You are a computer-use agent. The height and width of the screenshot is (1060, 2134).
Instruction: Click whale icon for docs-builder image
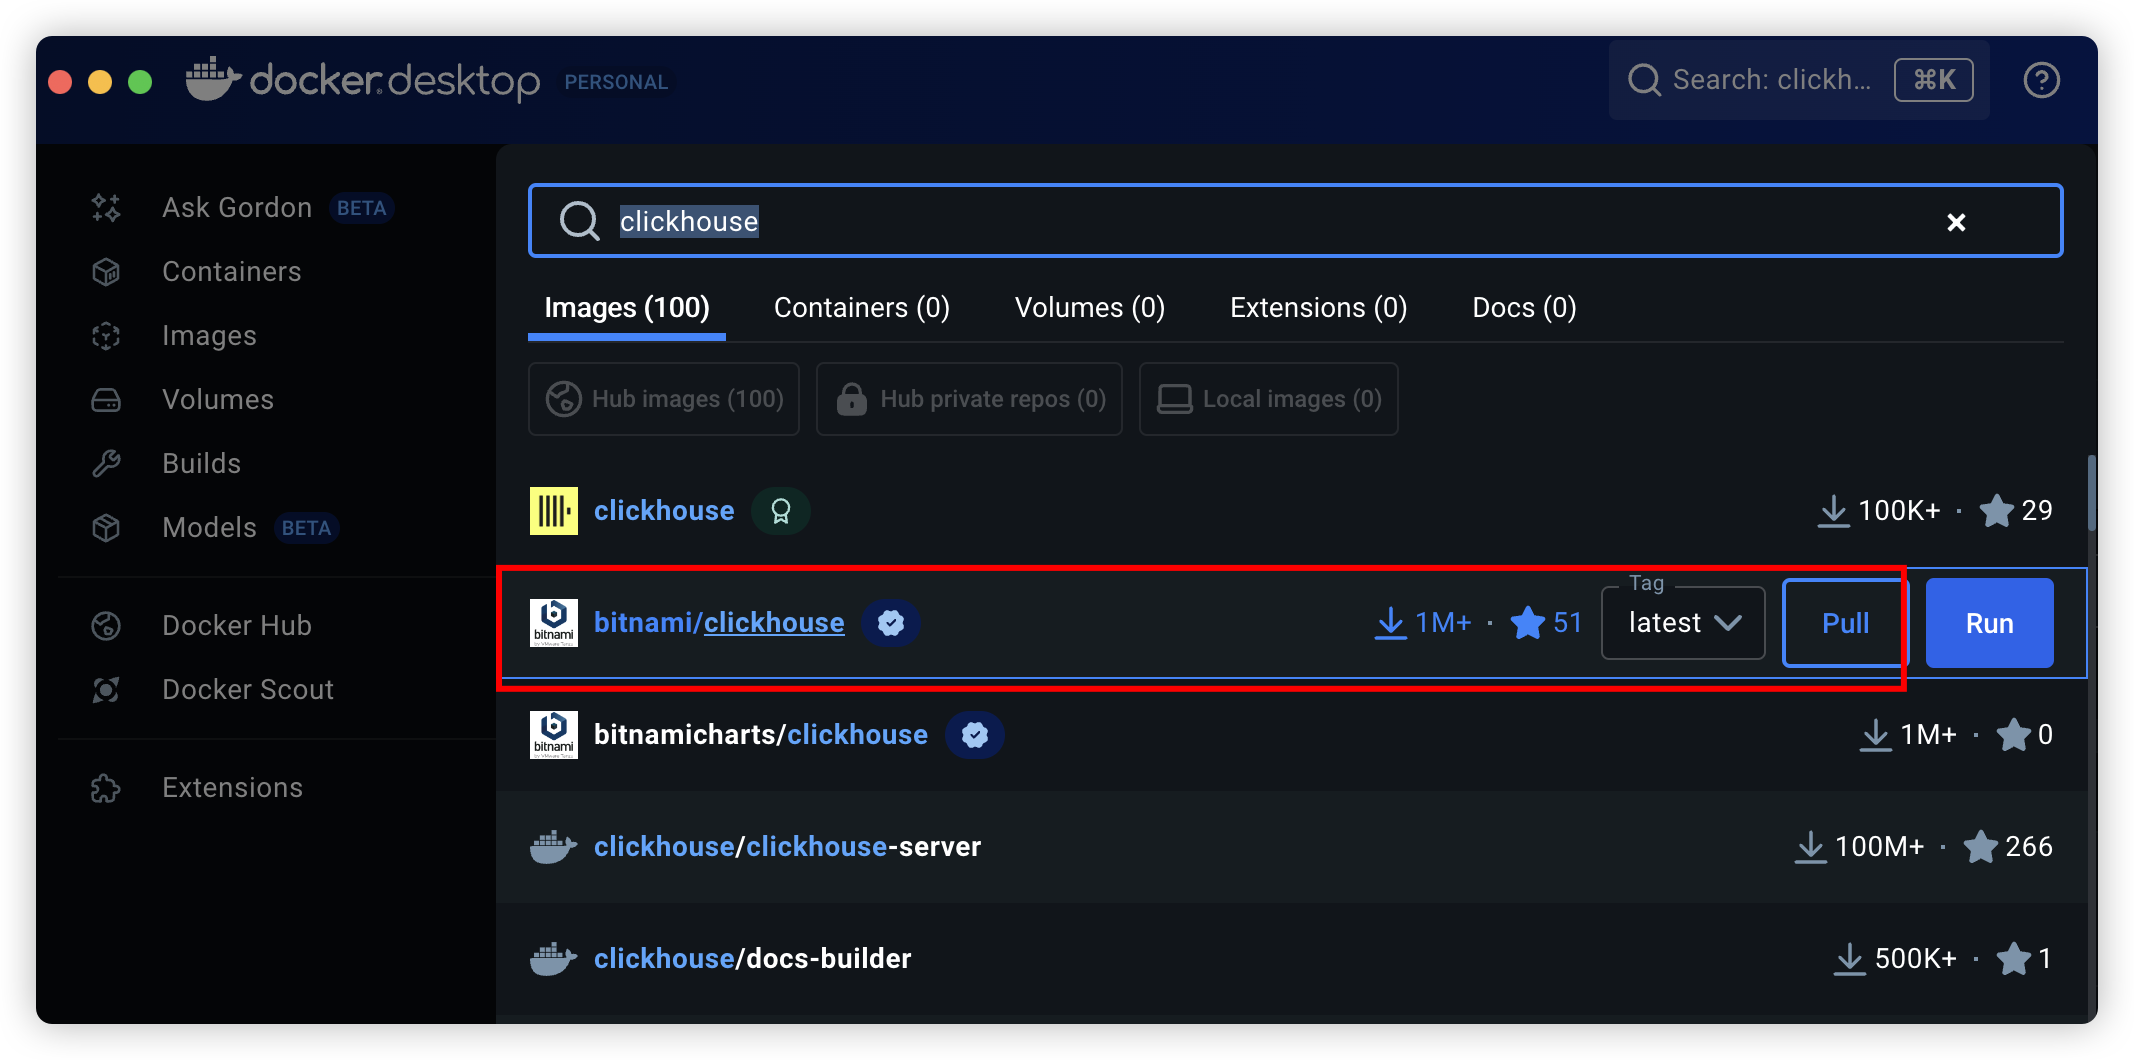pyautogui.click(x=554, y=959)
